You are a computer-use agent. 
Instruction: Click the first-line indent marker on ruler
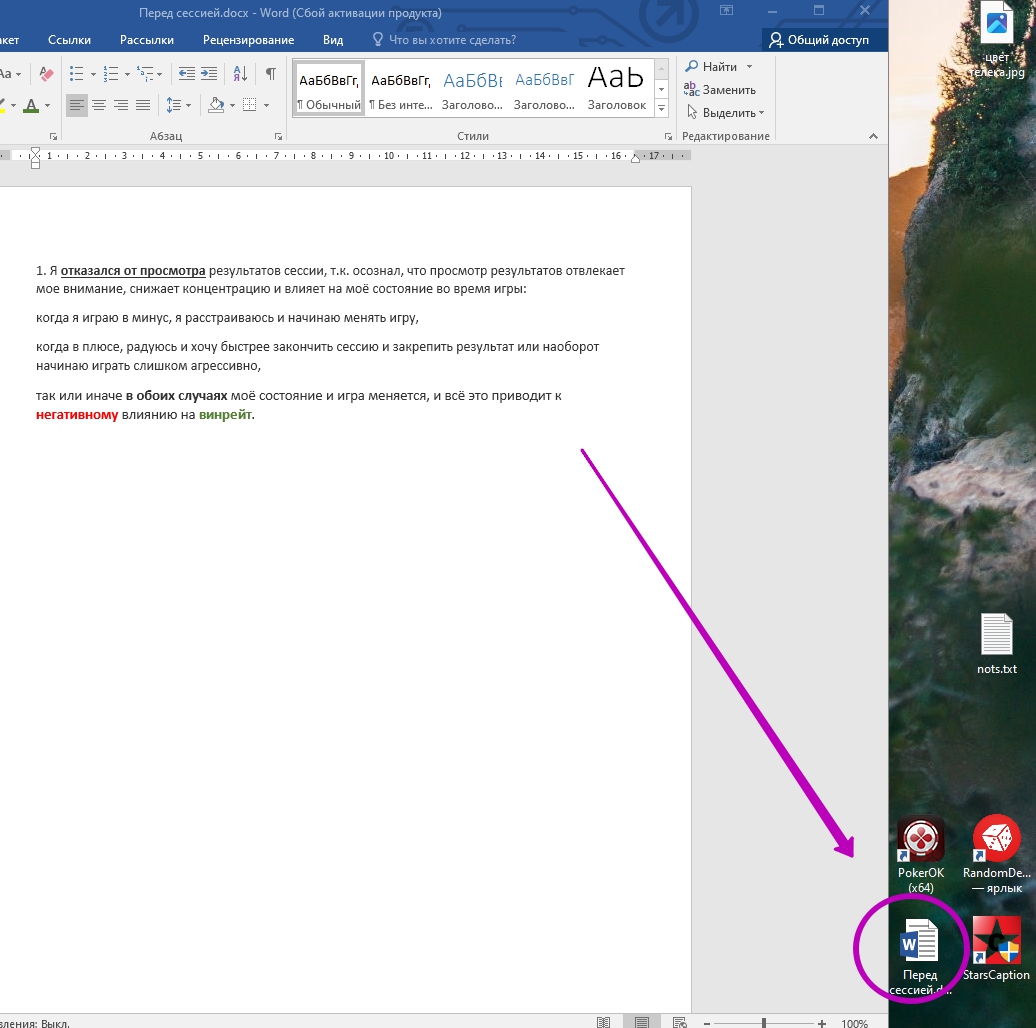36,151
